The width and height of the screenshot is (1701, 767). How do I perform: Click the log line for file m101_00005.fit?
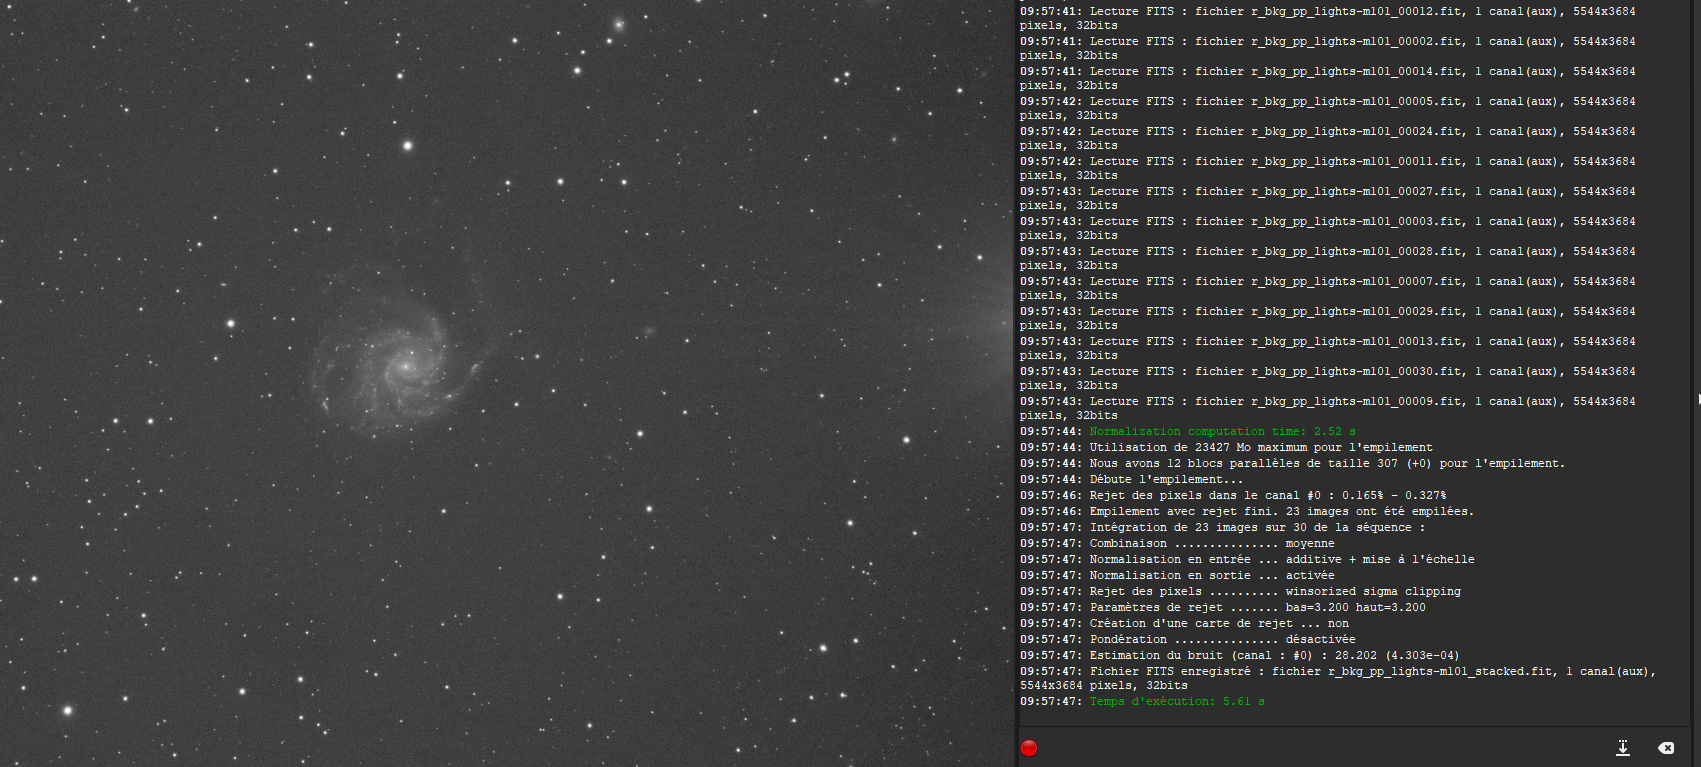coord(1328,109)
